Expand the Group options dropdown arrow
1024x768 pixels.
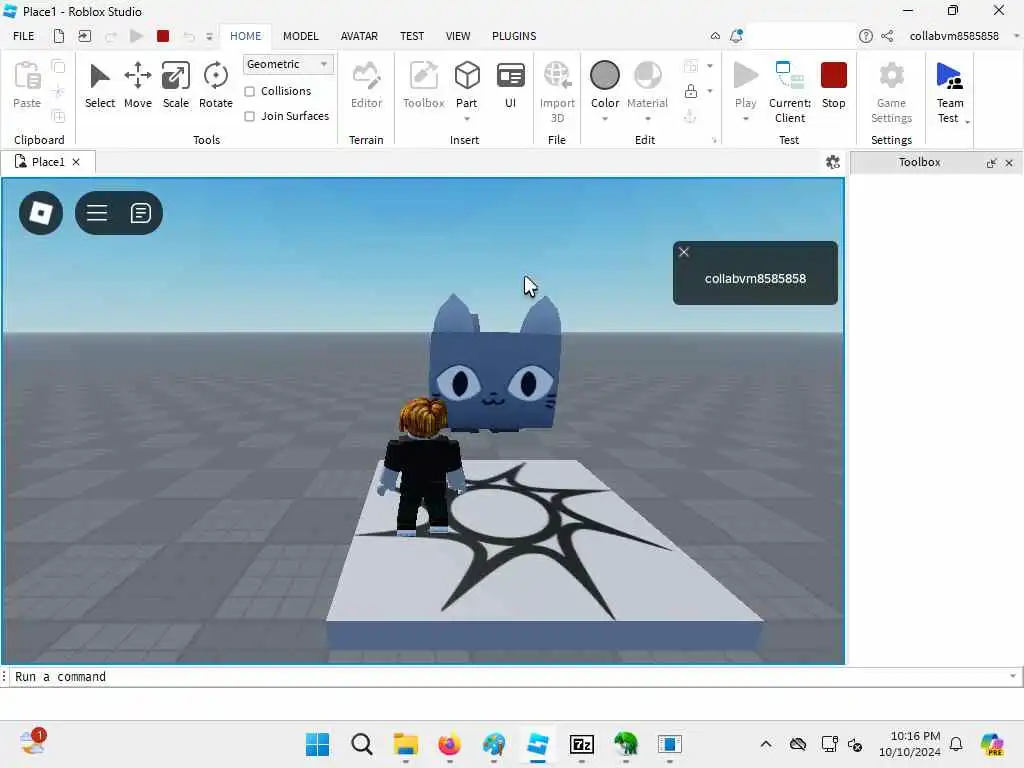tap(710, 66)
